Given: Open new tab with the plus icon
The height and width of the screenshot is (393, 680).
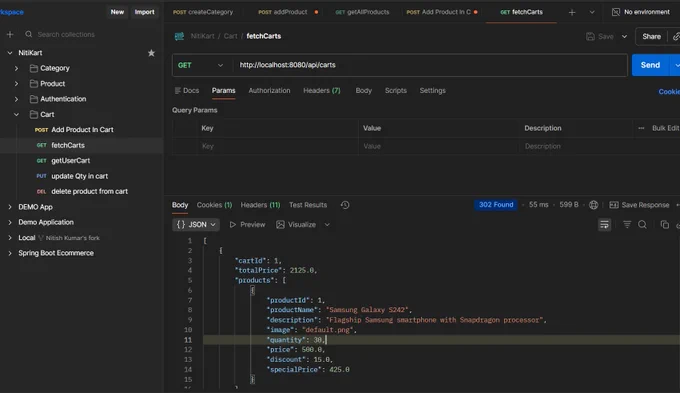Looking at the screenshot, I should coord(572,13).
